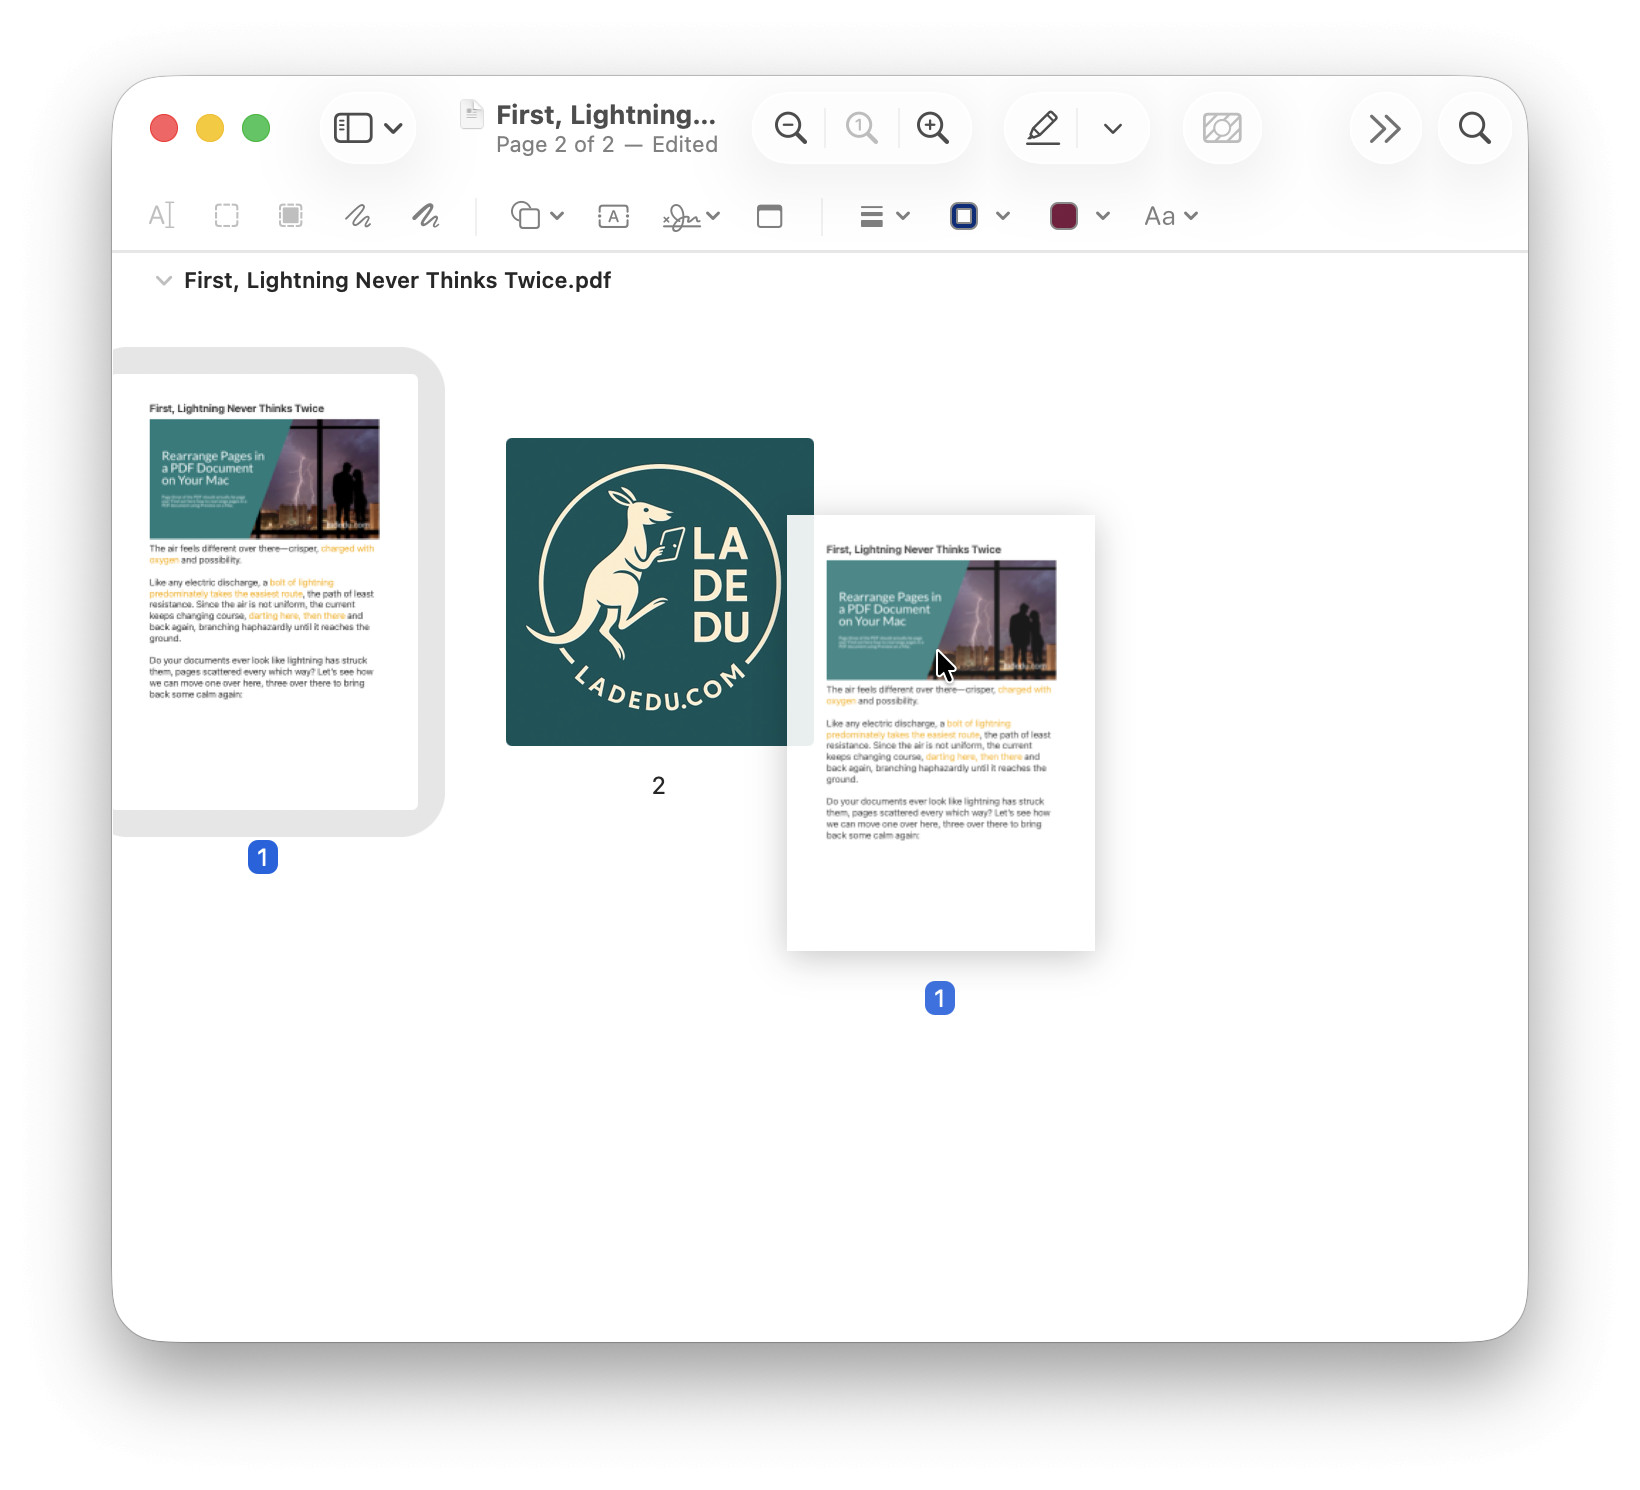Select the Text Selection tool
This screenshot has width=1640, height=1490.
161,216
